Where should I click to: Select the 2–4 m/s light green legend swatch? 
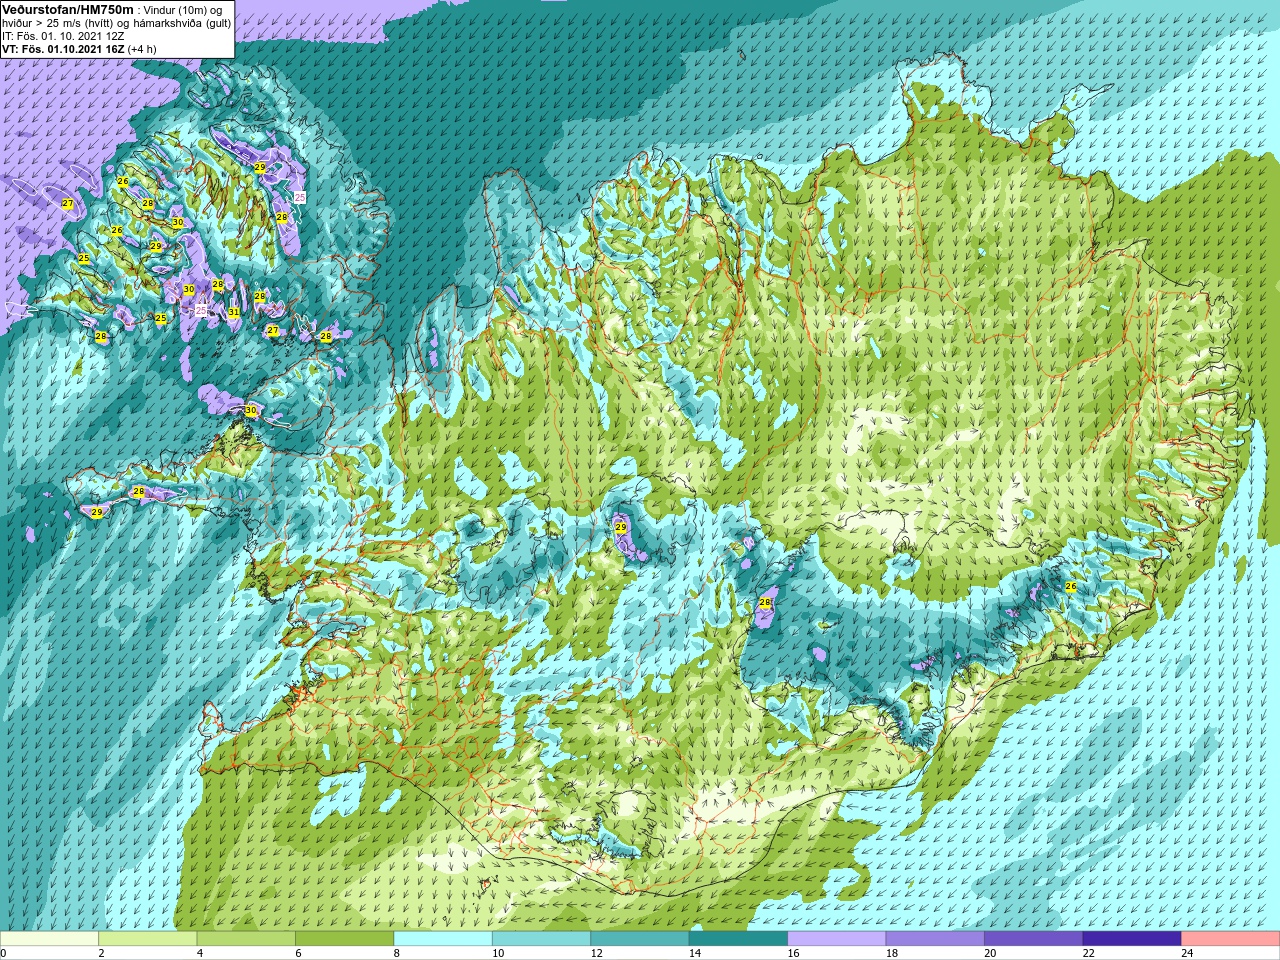[x=147, y=939]
